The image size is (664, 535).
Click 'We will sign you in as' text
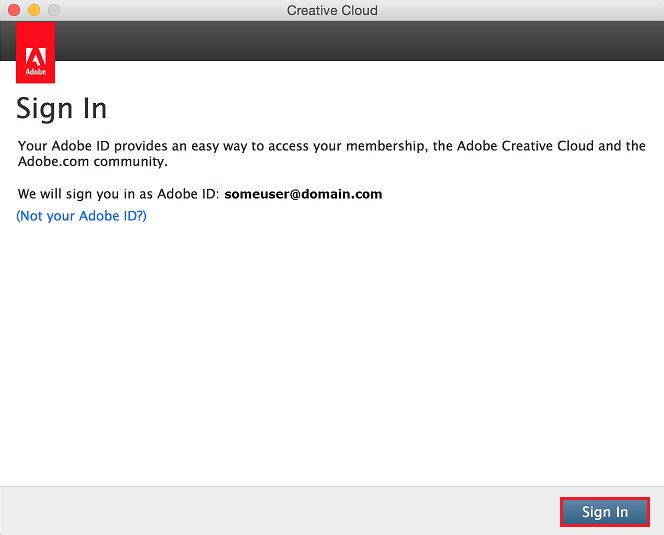coord(85,194)
